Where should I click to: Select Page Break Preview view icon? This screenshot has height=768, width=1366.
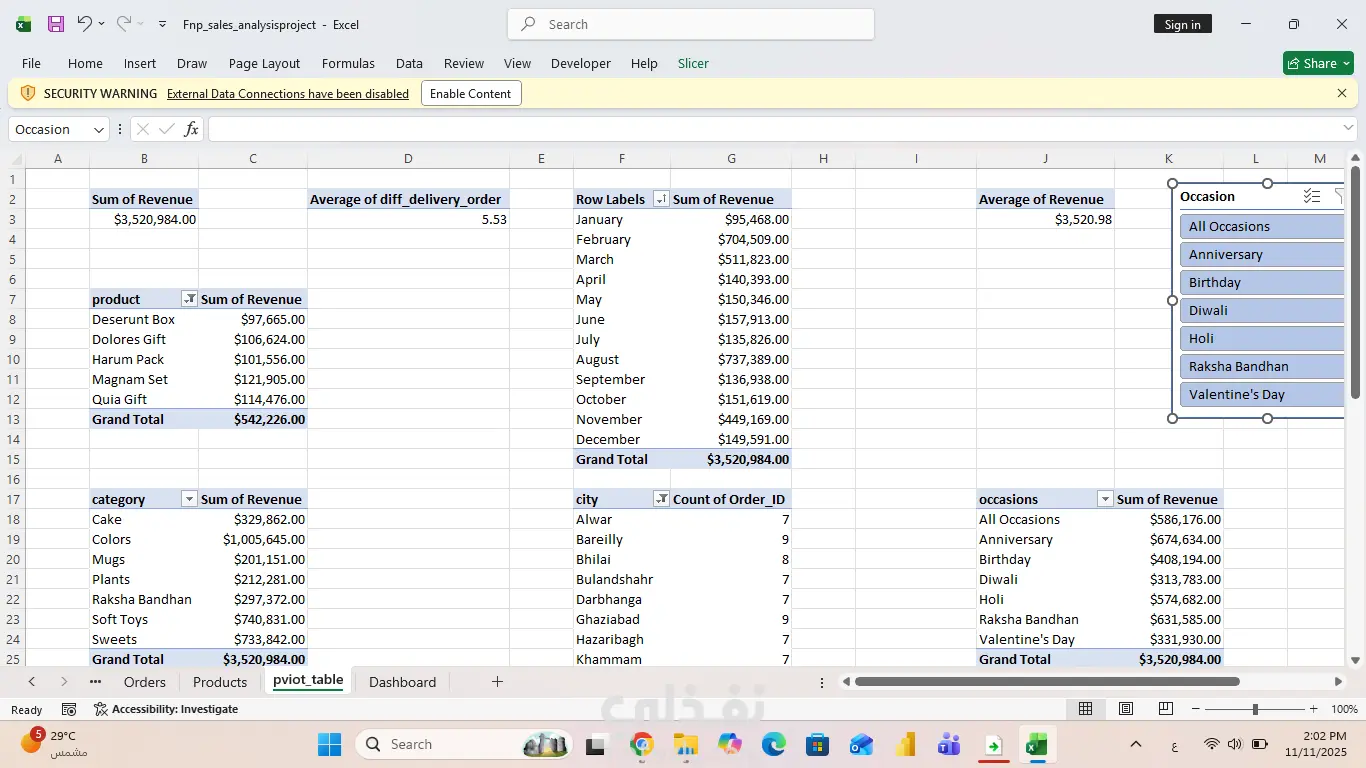point(1165,709)
